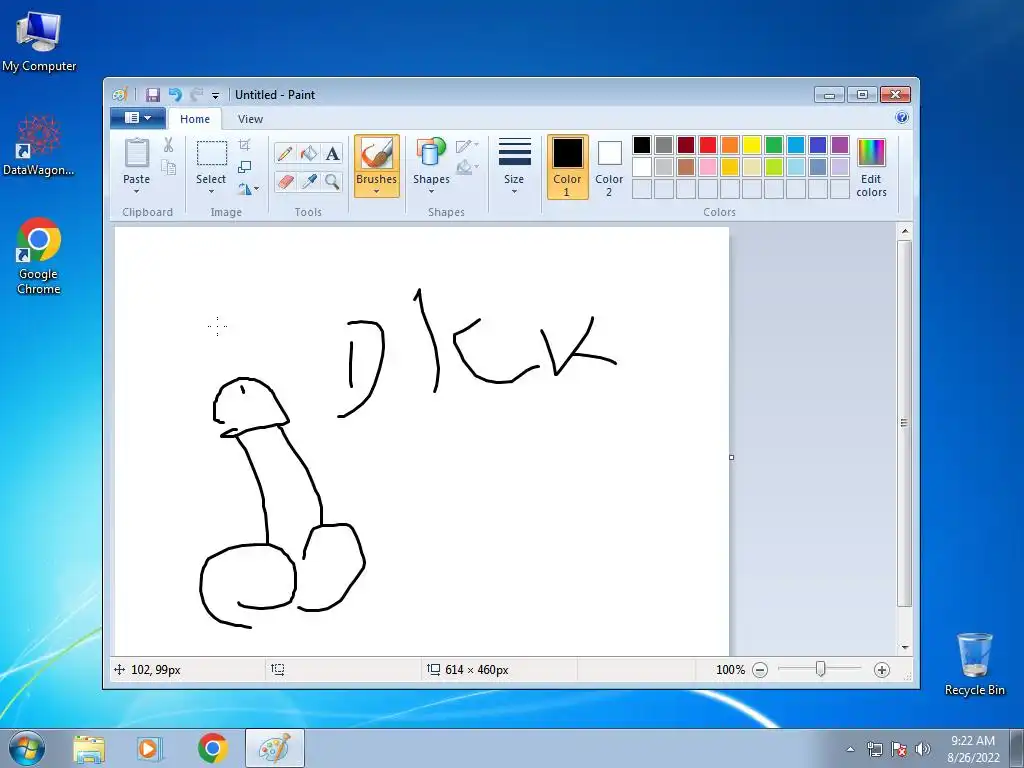1024x768 pixels.
Task: Click the network tray icon
Action: [875, 749]
